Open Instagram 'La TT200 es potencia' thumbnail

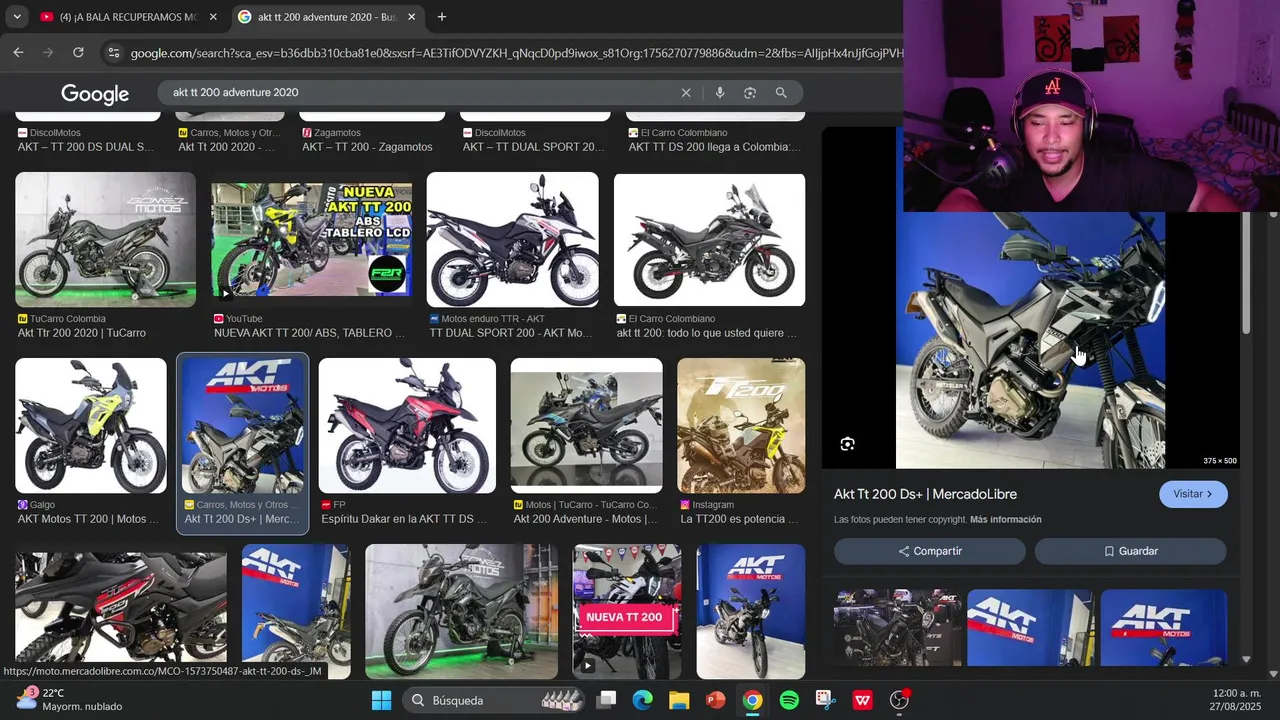pos(741,426)
